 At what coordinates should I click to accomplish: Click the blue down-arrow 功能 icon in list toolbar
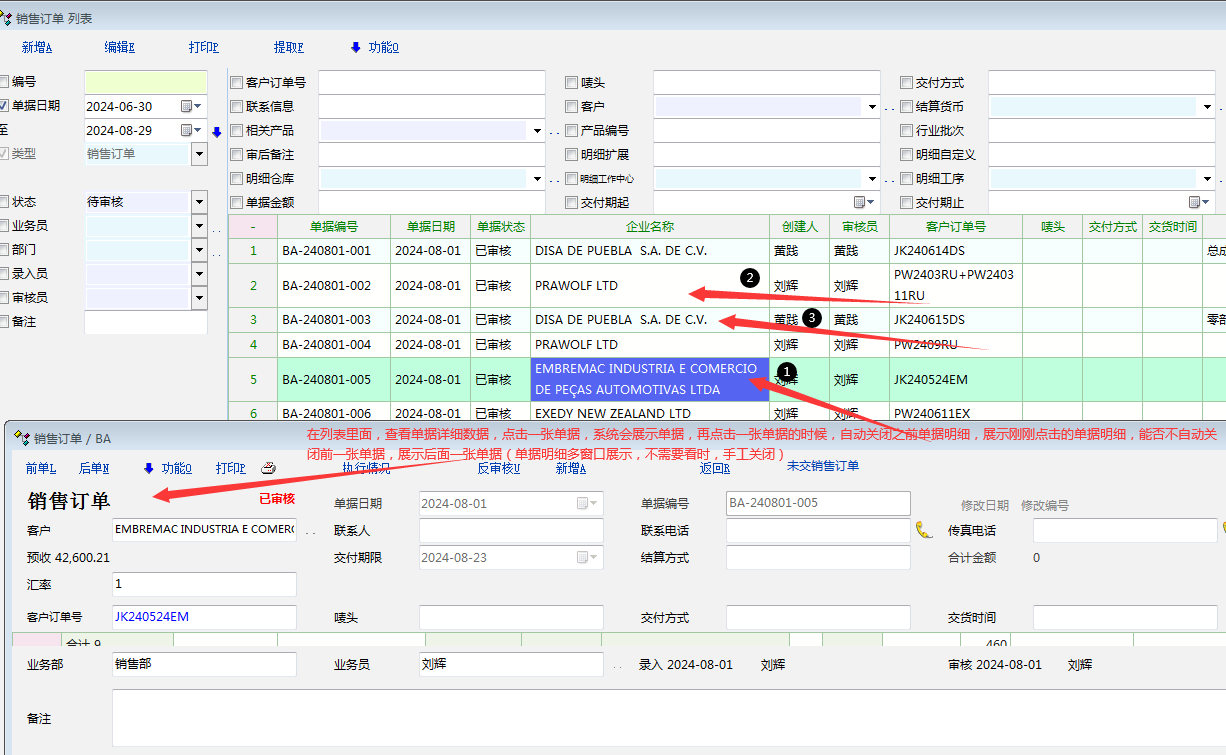(355, 47)
